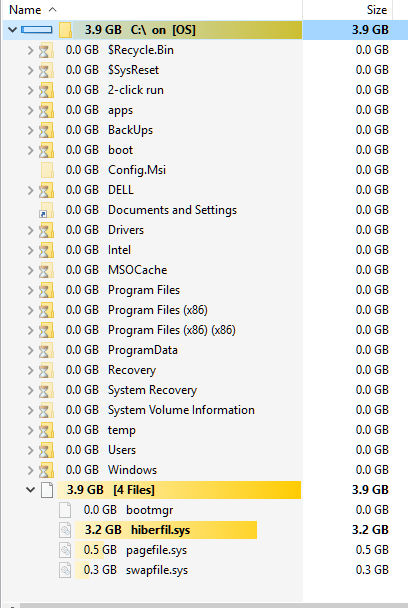The width and height of the screenshot is (408, 608).
Task: Collapse the C:\ on [OS] root node
Action: tap(12, 29)
